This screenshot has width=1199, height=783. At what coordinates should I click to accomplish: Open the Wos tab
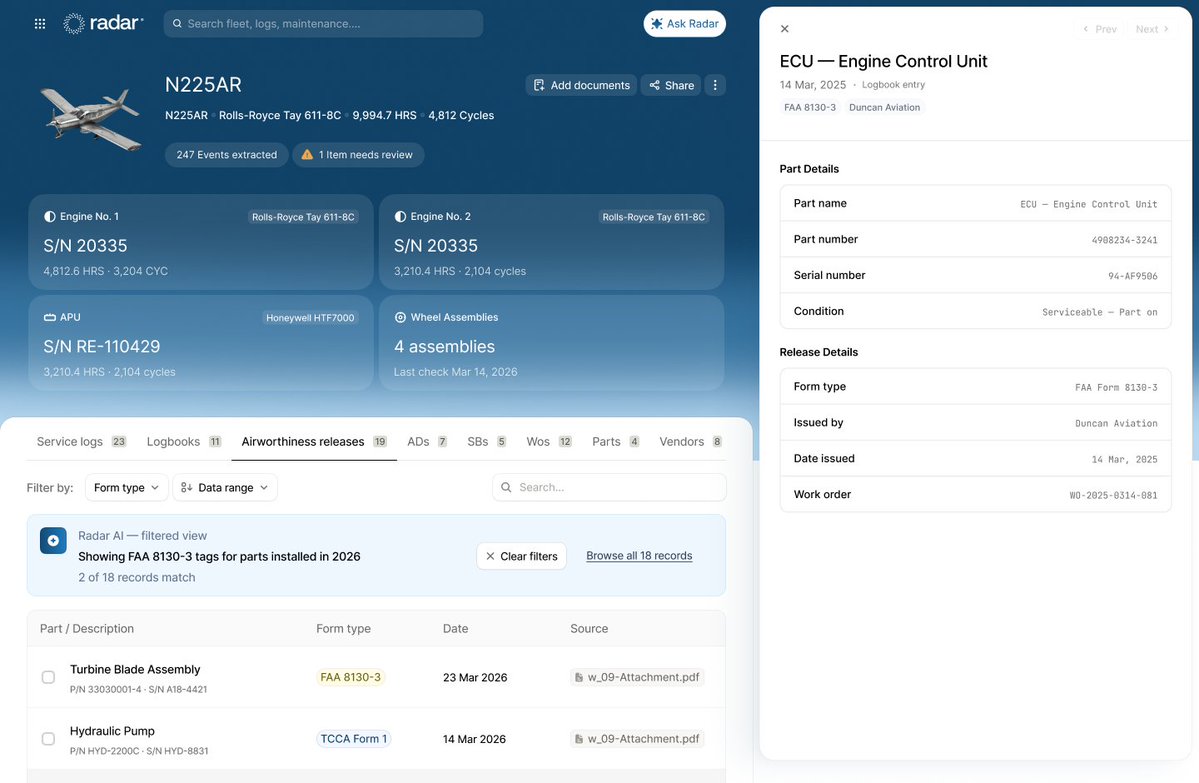tap(549, 442)
